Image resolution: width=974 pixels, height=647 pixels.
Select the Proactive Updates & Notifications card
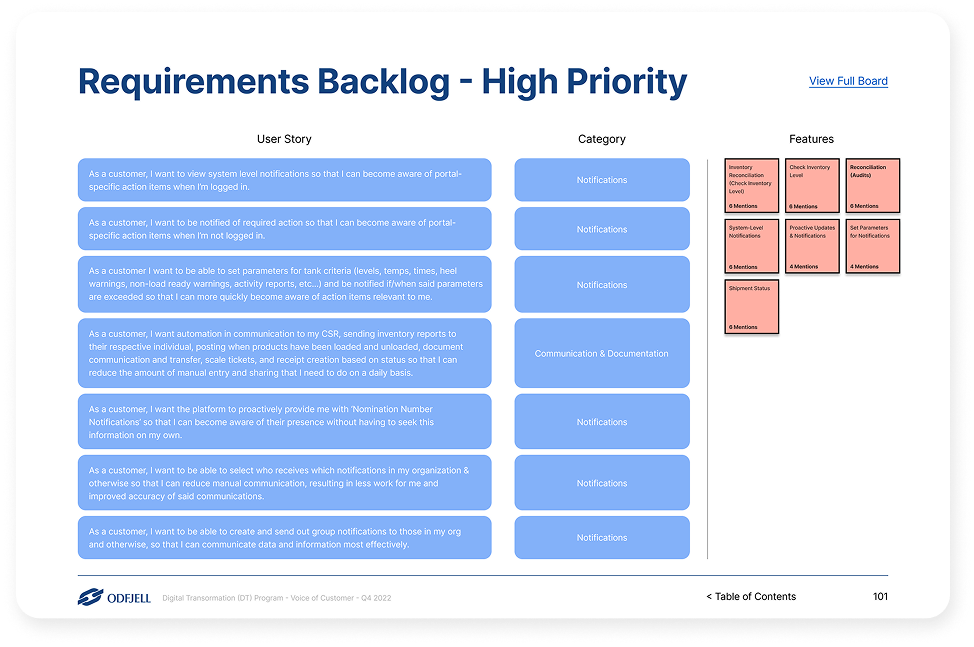click(813, 246)
